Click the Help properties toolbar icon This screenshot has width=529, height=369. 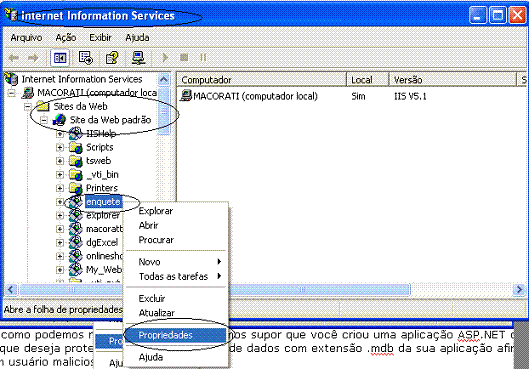click(x=112, y=58)
